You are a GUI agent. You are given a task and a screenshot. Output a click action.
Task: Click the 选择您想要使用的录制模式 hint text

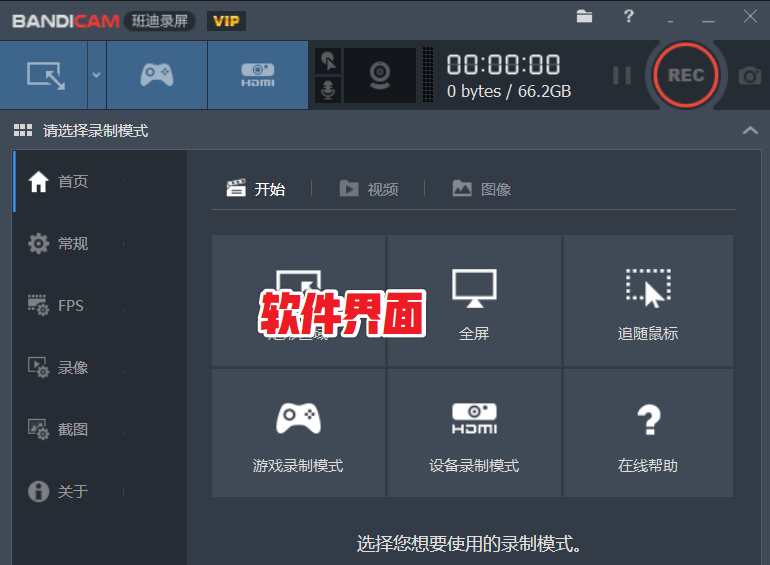click(468, 544)
